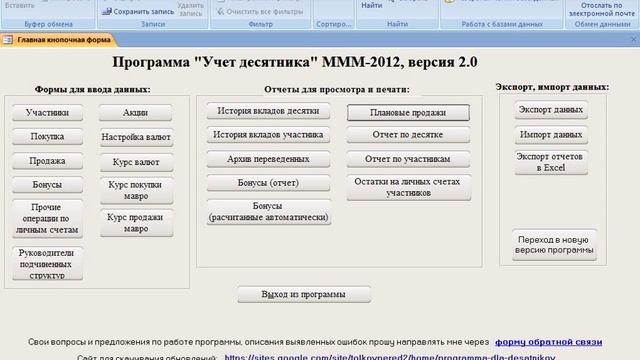Viewport: 640px width, 360px height.
Task: Open the форму обратной связи link
Action: 549,342
